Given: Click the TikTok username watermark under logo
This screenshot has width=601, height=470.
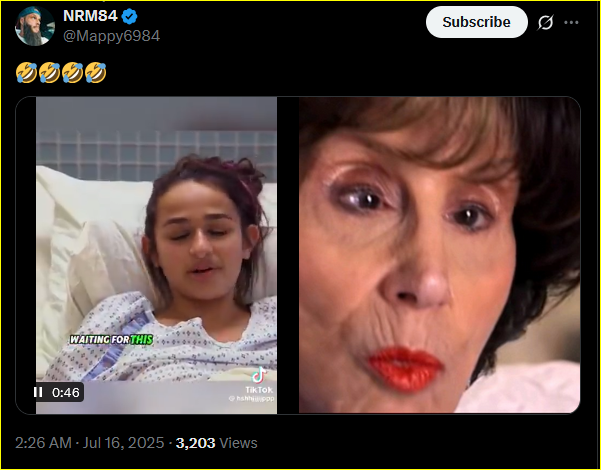Looking at the screenshot, I should tap(251, 399).
